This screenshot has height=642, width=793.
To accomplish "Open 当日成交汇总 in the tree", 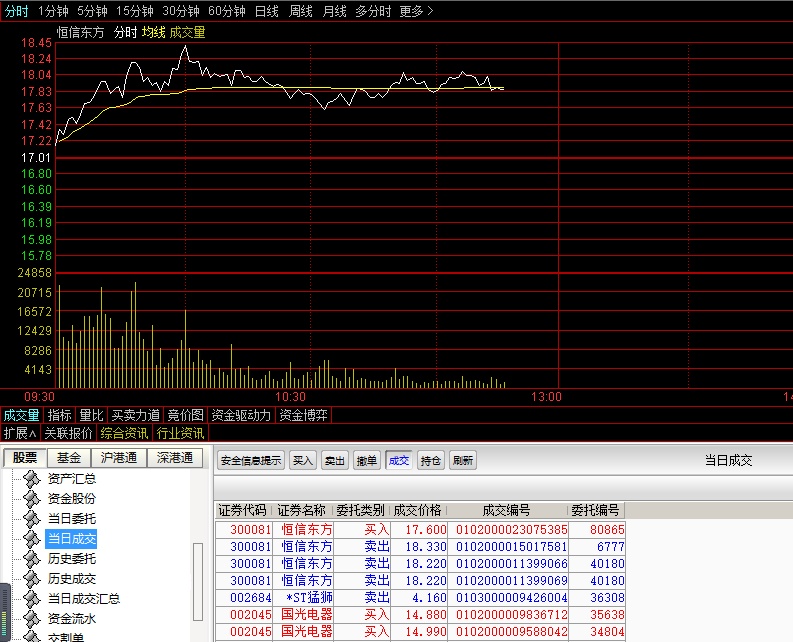I will 83,598.
